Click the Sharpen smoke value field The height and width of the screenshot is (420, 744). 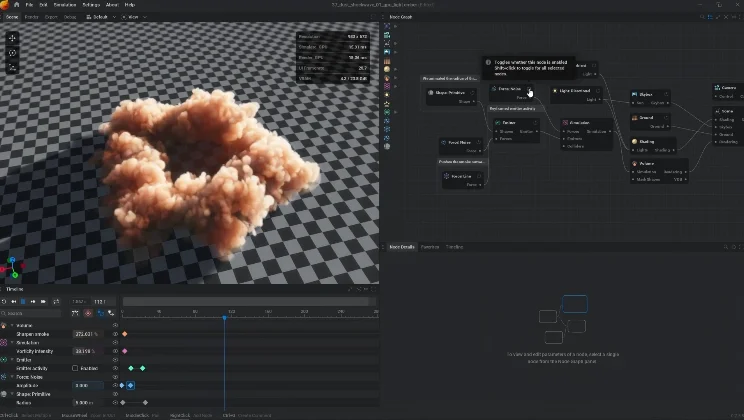pyautogui.click(x=87, y=334)
